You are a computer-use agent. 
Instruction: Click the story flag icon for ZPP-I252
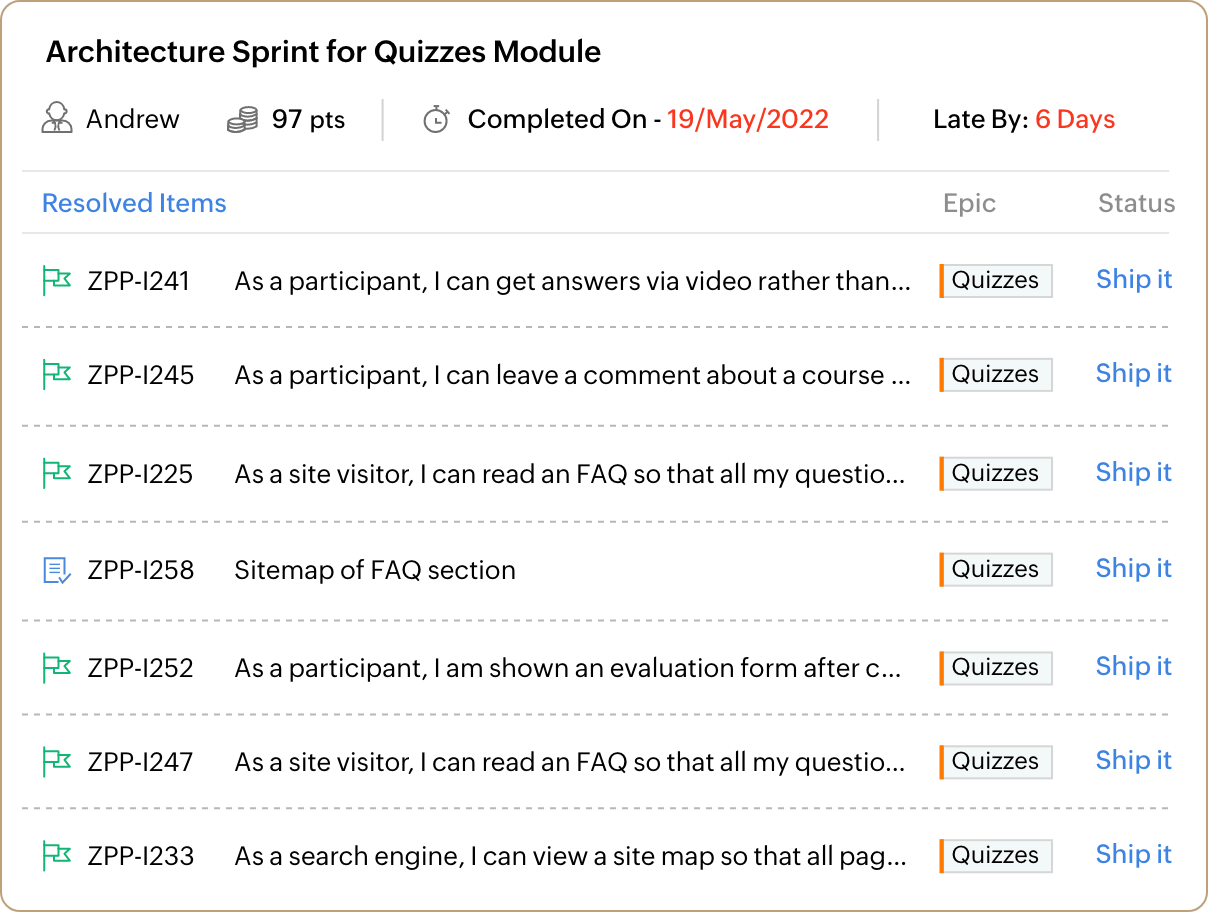point(56,668)
